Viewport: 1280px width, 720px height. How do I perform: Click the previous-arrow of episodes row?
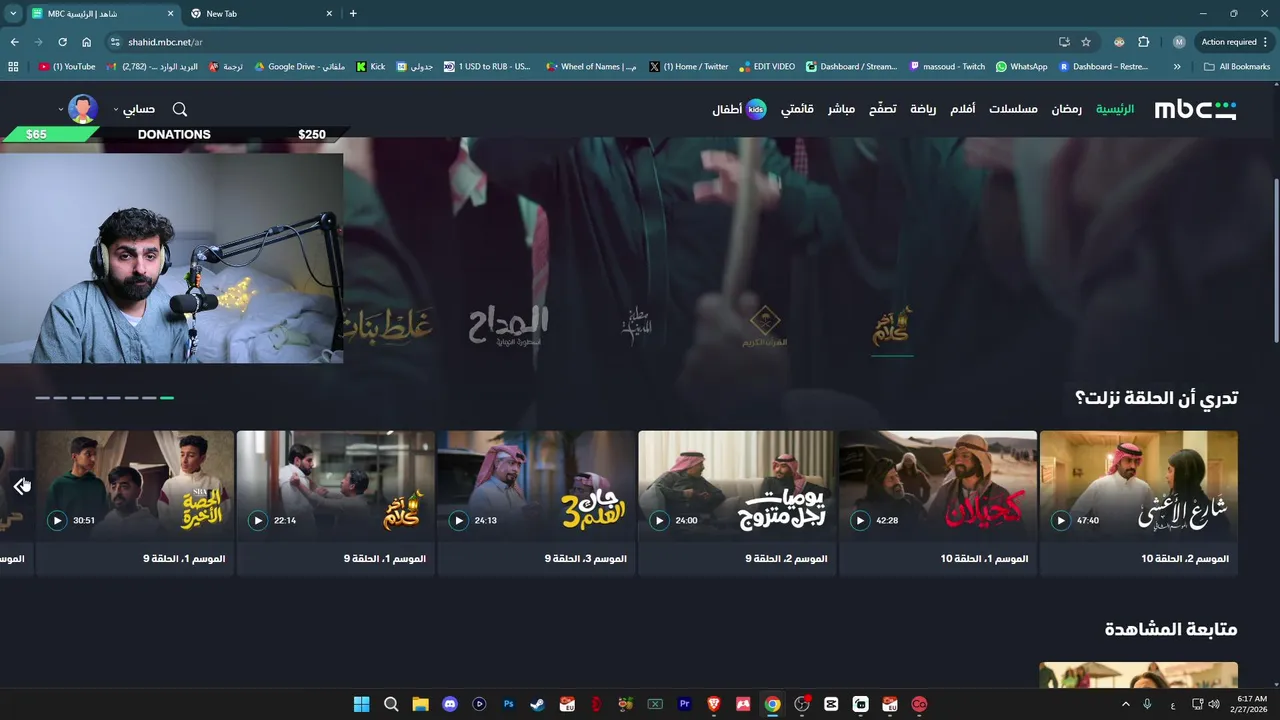(x=21, y=486)
